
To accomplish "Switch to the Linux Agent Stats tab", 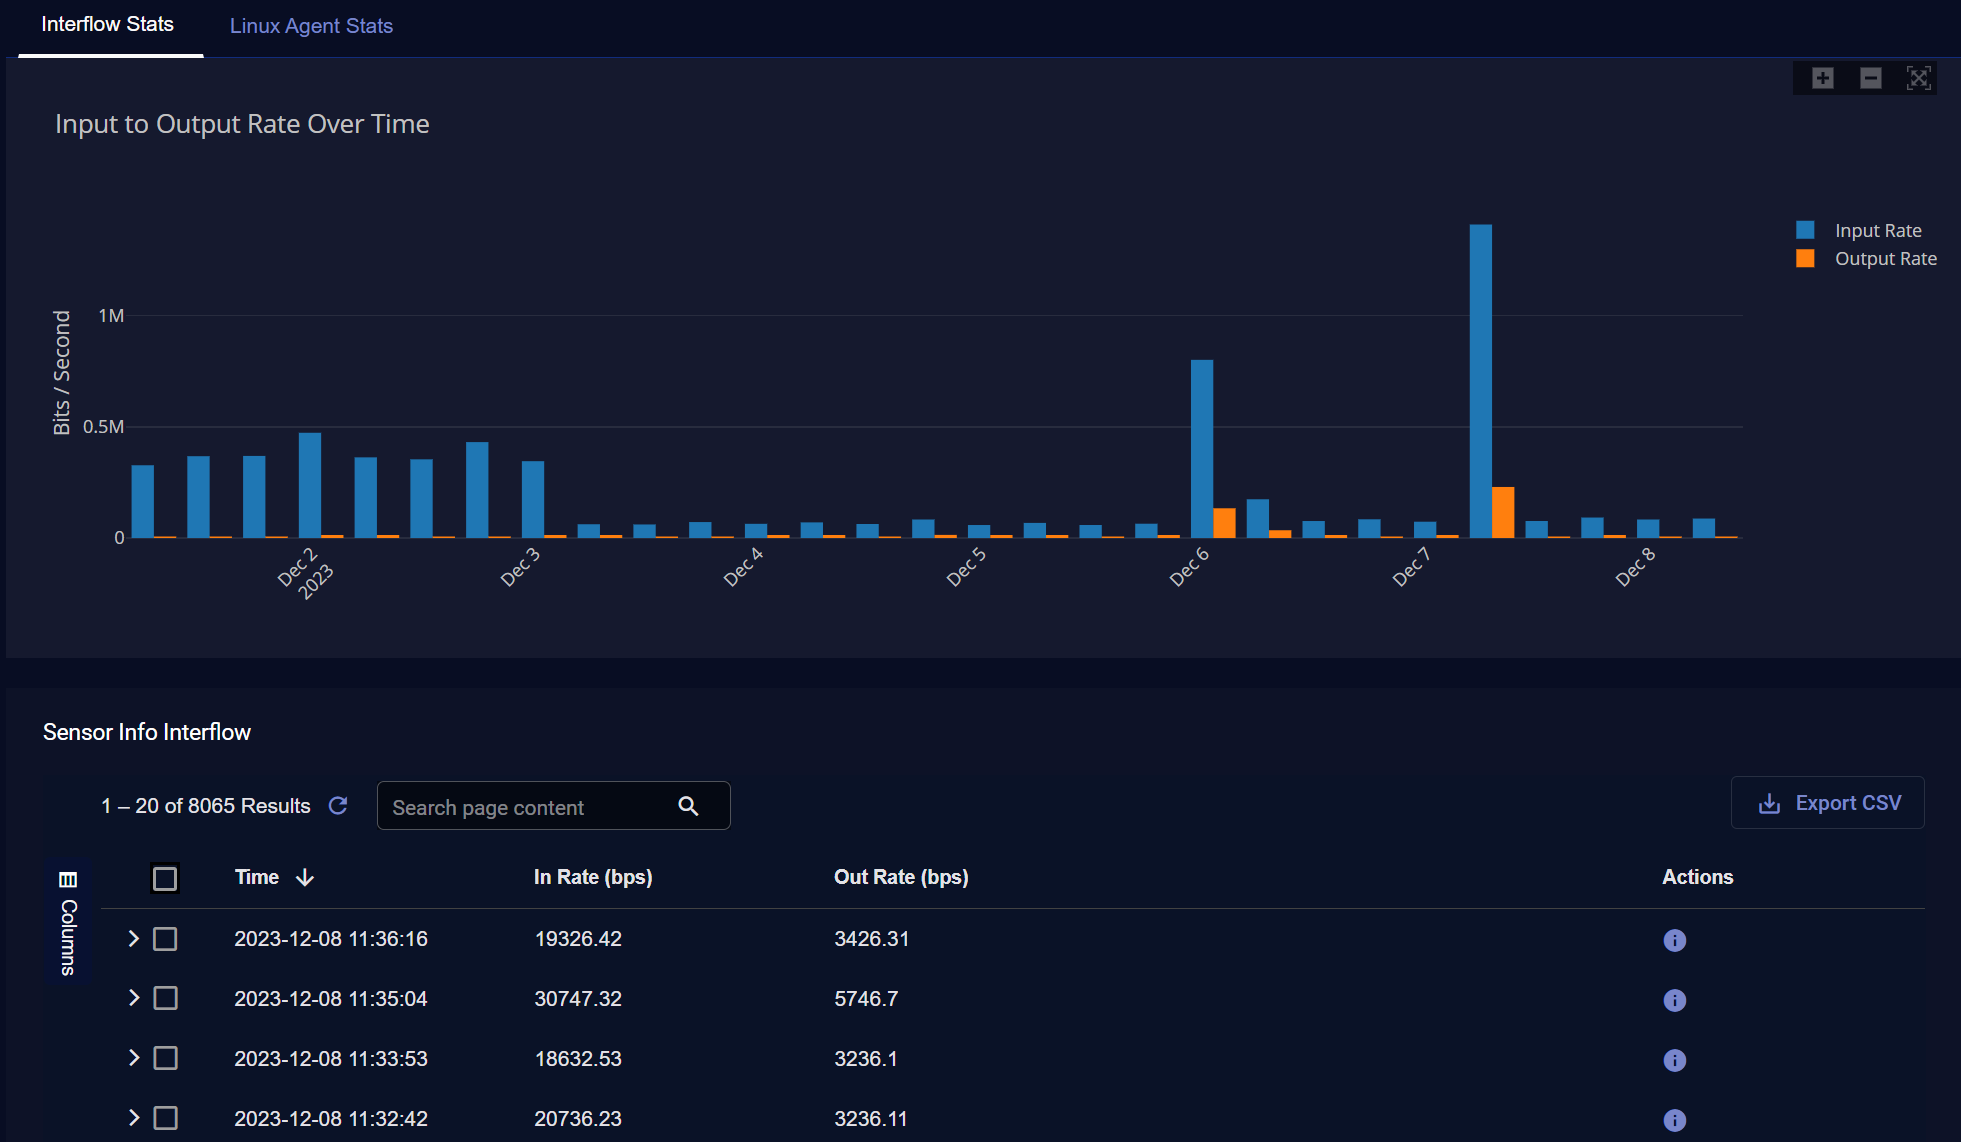I will coord(311,26).
